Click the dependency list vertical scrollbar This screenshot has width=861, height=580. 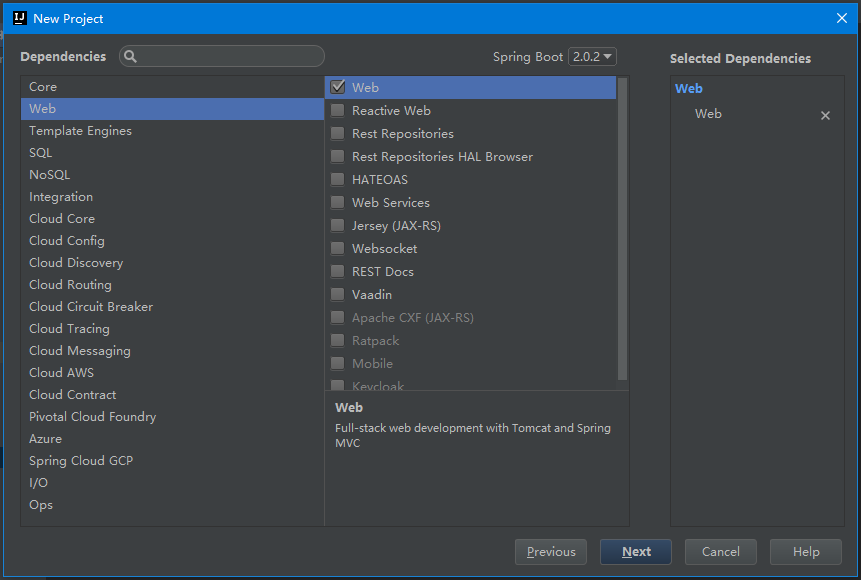tap(622, 228)
